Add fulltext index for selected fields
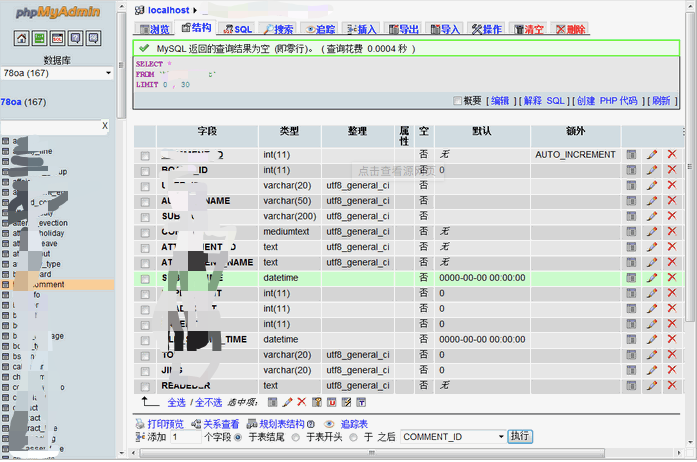 (x=361, y=402)
